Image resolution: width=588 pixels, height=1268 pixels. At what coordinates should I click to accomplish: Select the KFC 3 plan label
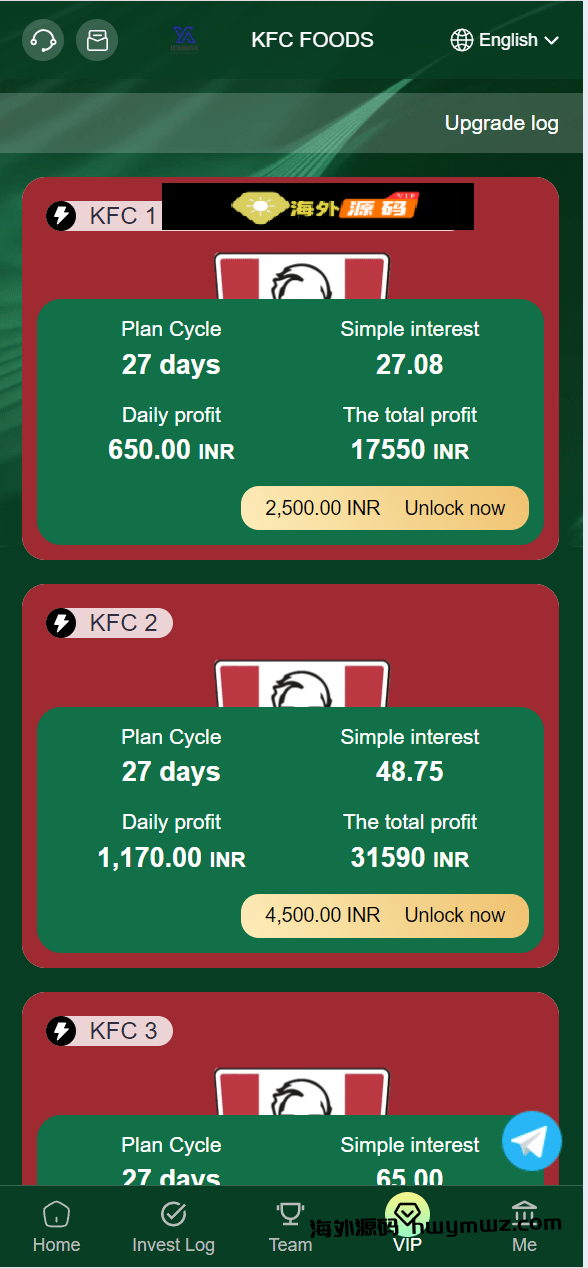point(123,1031)
